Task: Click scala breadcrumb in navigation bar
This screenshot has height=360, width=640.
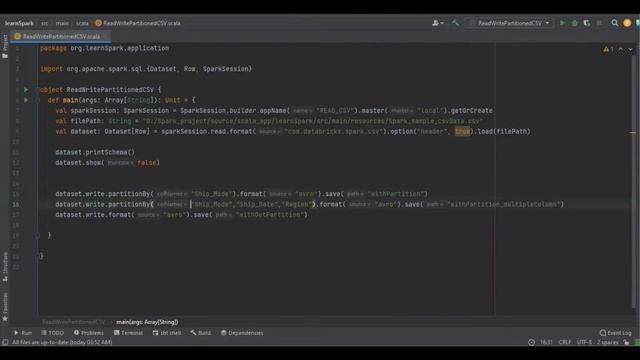Action: (82, 23)
